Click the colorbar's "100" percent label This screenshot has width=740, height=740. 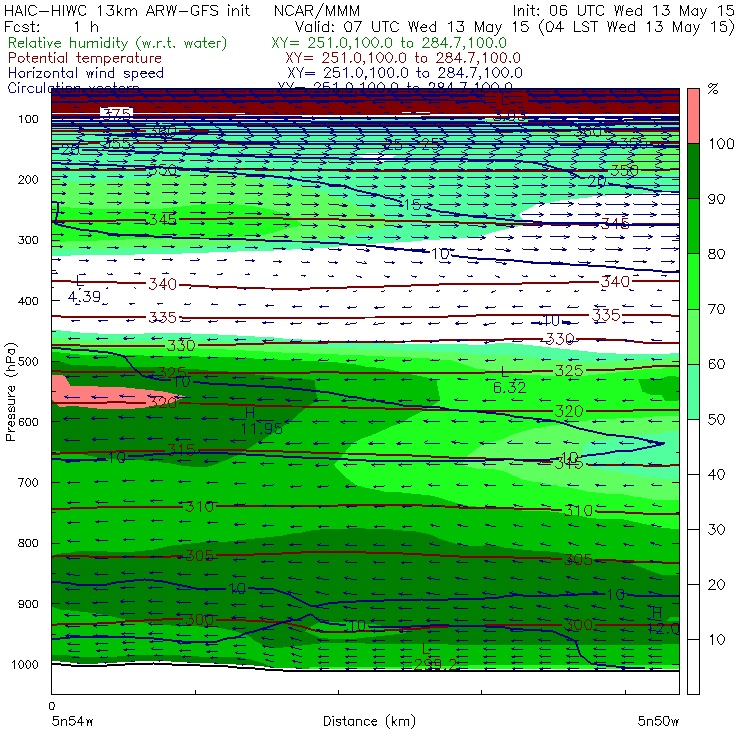(x=721, y=143)
